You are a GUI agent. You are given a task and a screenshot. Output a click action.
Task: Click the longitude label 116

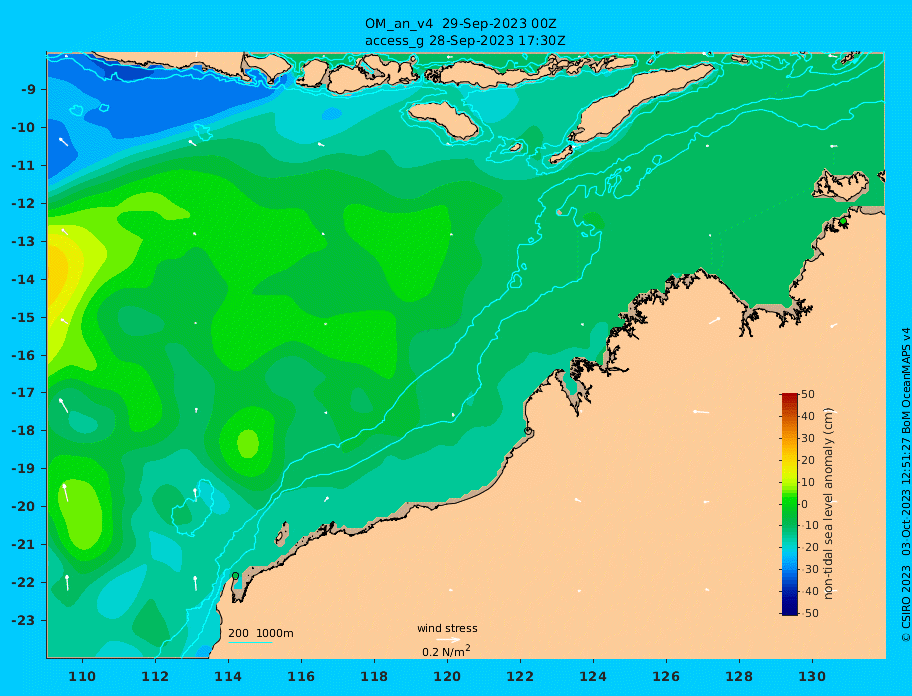coord(301,676)
